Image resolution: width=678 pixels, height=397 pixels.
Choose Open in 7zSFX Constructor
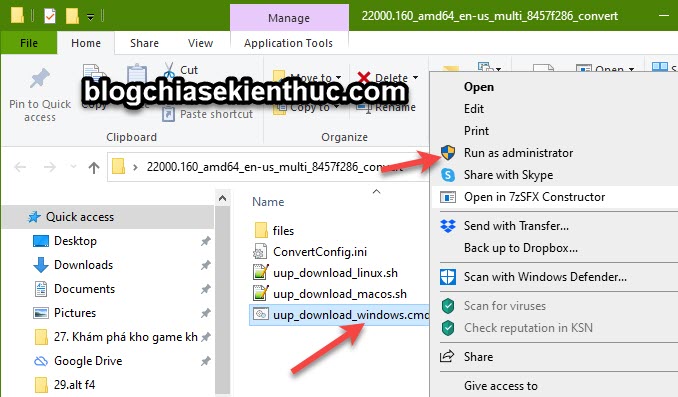pos(534,197)
